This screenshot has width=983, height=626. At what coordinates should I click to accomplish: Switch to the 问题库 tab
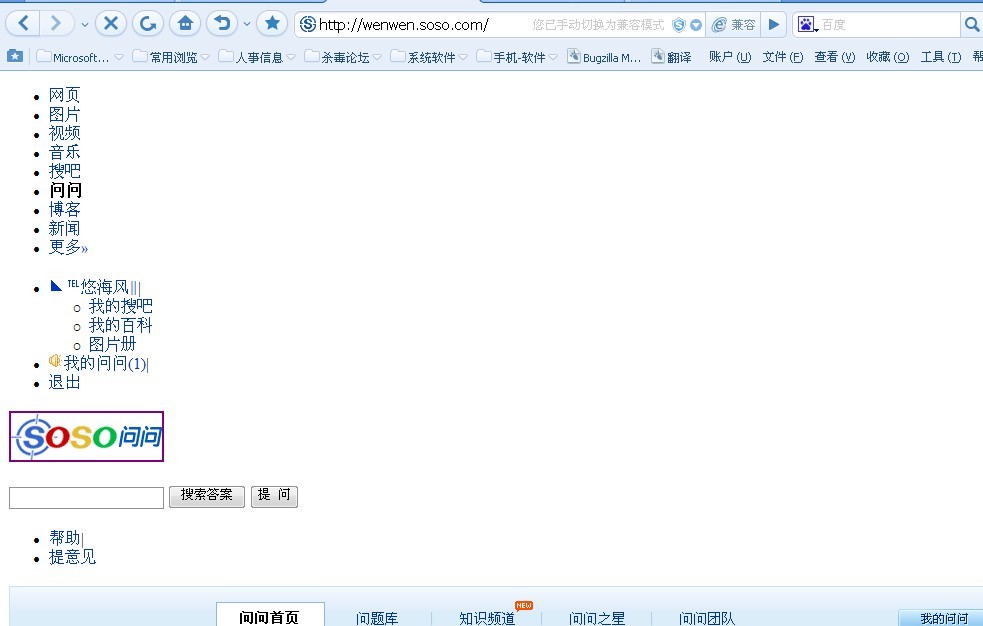[377, 618]
